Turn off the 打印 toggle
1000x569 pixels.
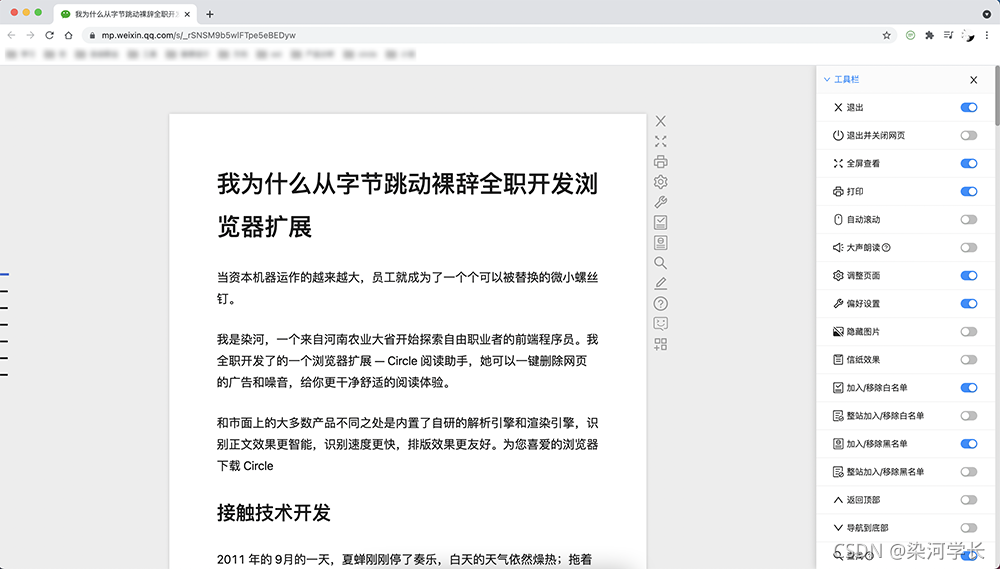(x=969, y=191)
